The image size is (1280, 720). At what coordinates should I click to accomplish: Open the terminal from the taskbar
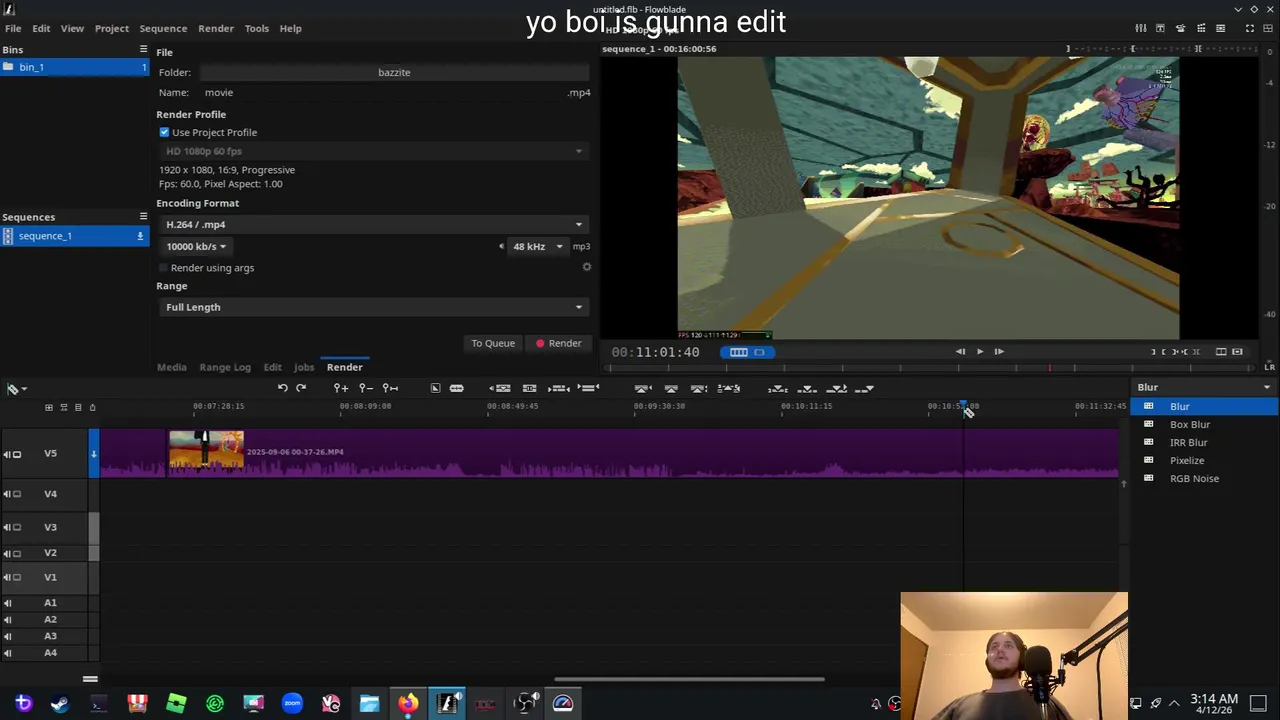click(x=98, y=704)
